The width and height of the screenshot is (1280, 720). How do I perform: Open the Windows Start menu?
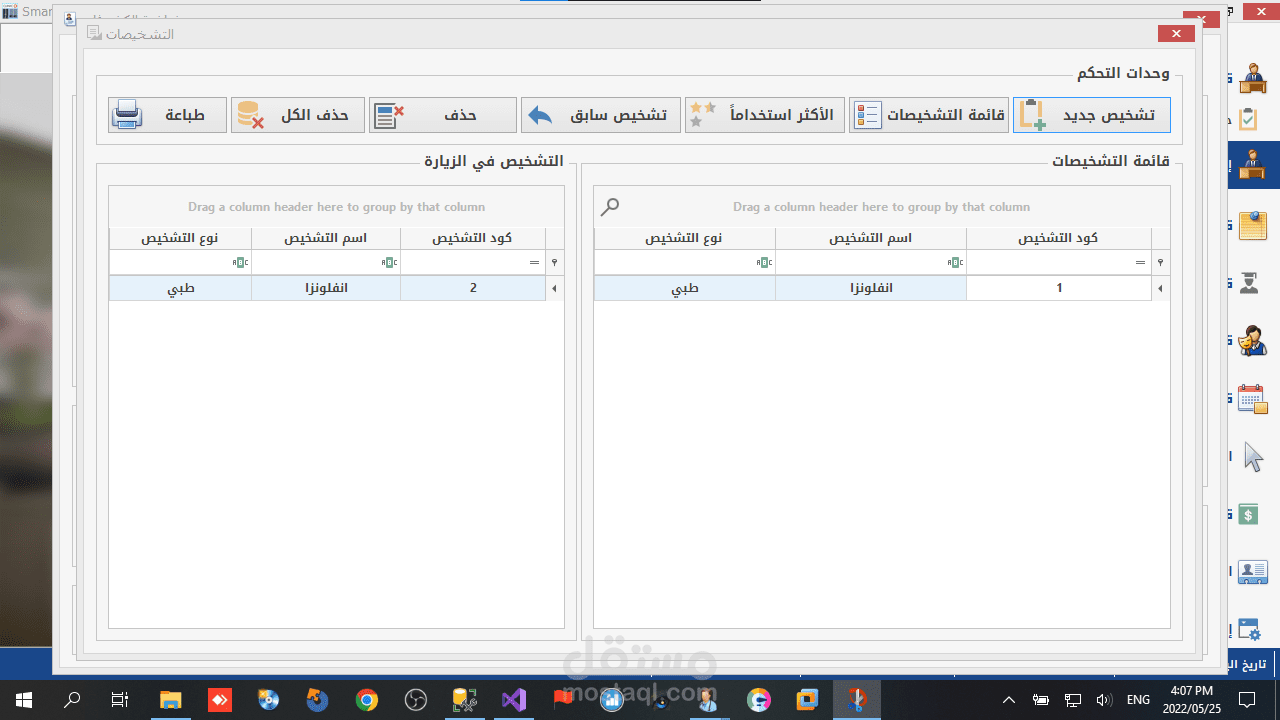point(24,700)
